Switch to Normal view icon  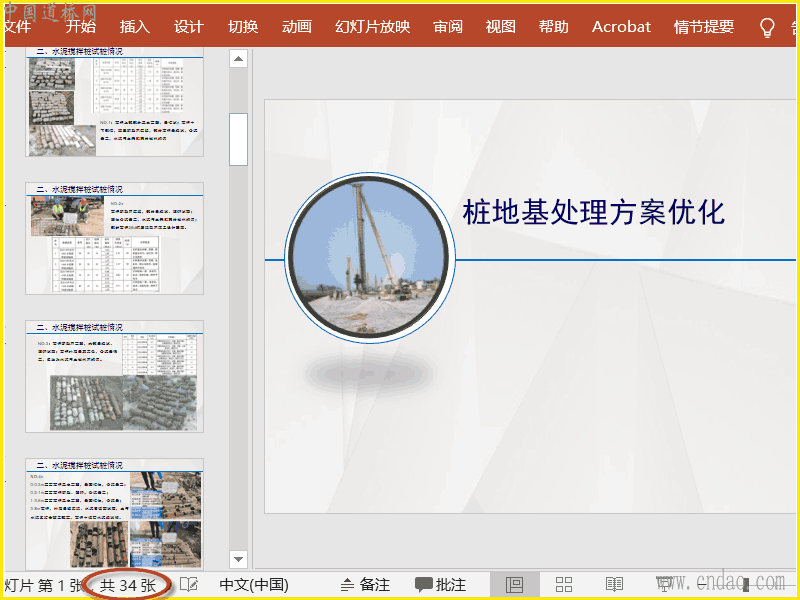pyautogui.click(x=514, y=585)
